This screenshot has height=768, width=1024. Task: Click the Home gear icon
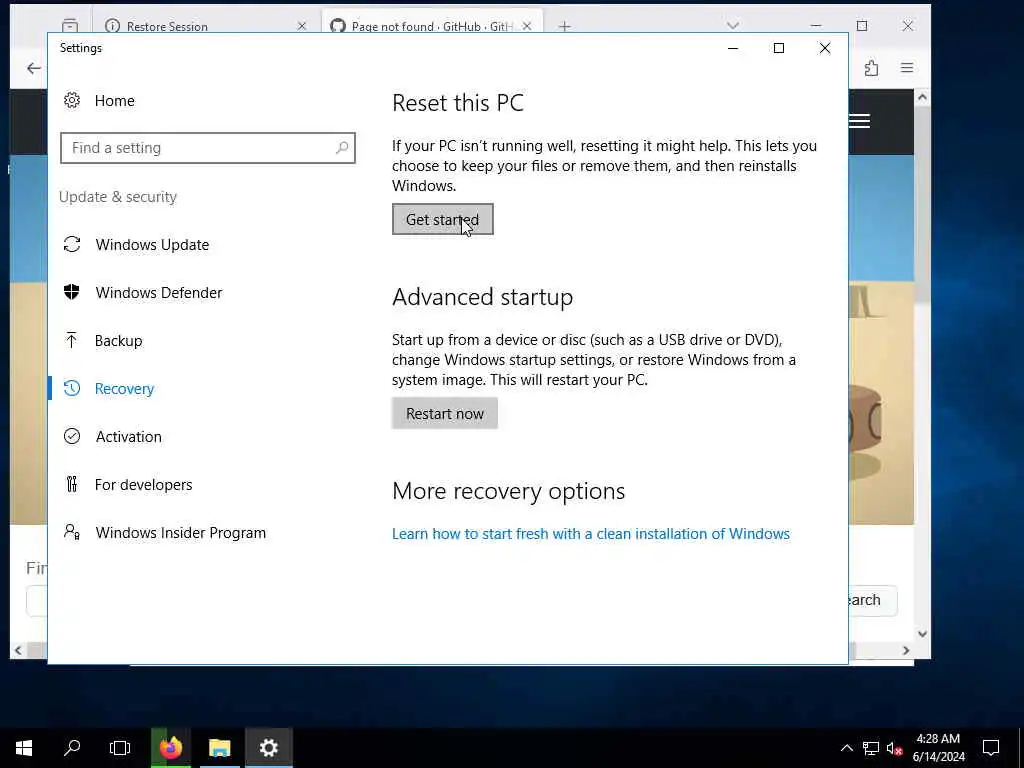pos(72,101)
